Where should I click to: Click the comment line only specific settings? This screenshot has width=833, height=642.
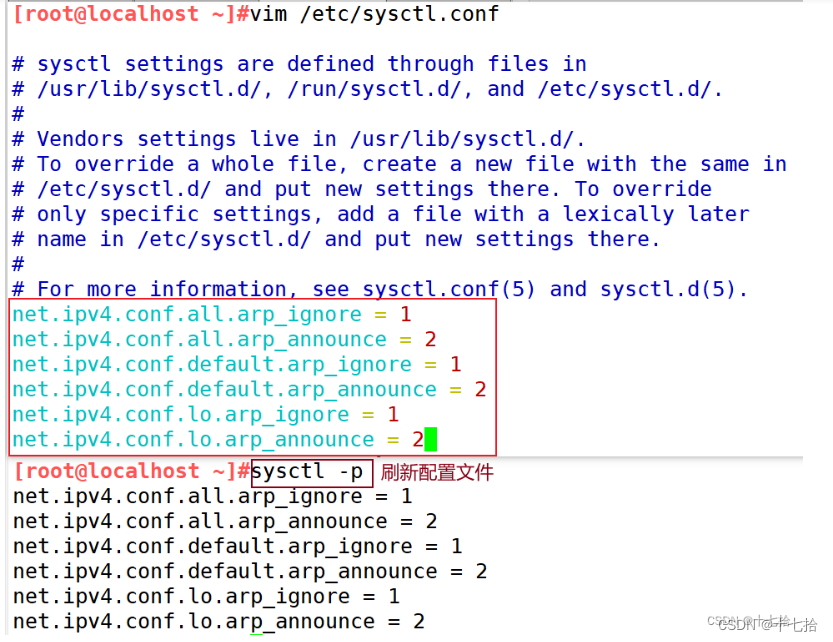(x=380, y=215)
